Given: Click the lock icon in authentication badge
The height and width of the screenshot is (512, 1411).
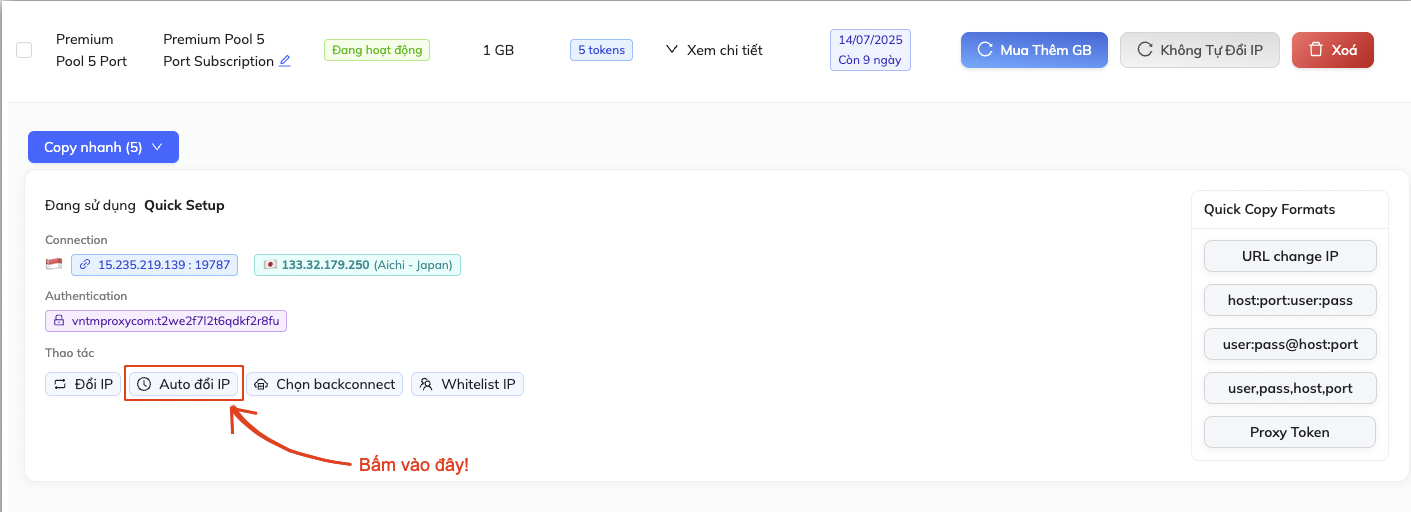Looking at the screenshot, I should [59, 321].
